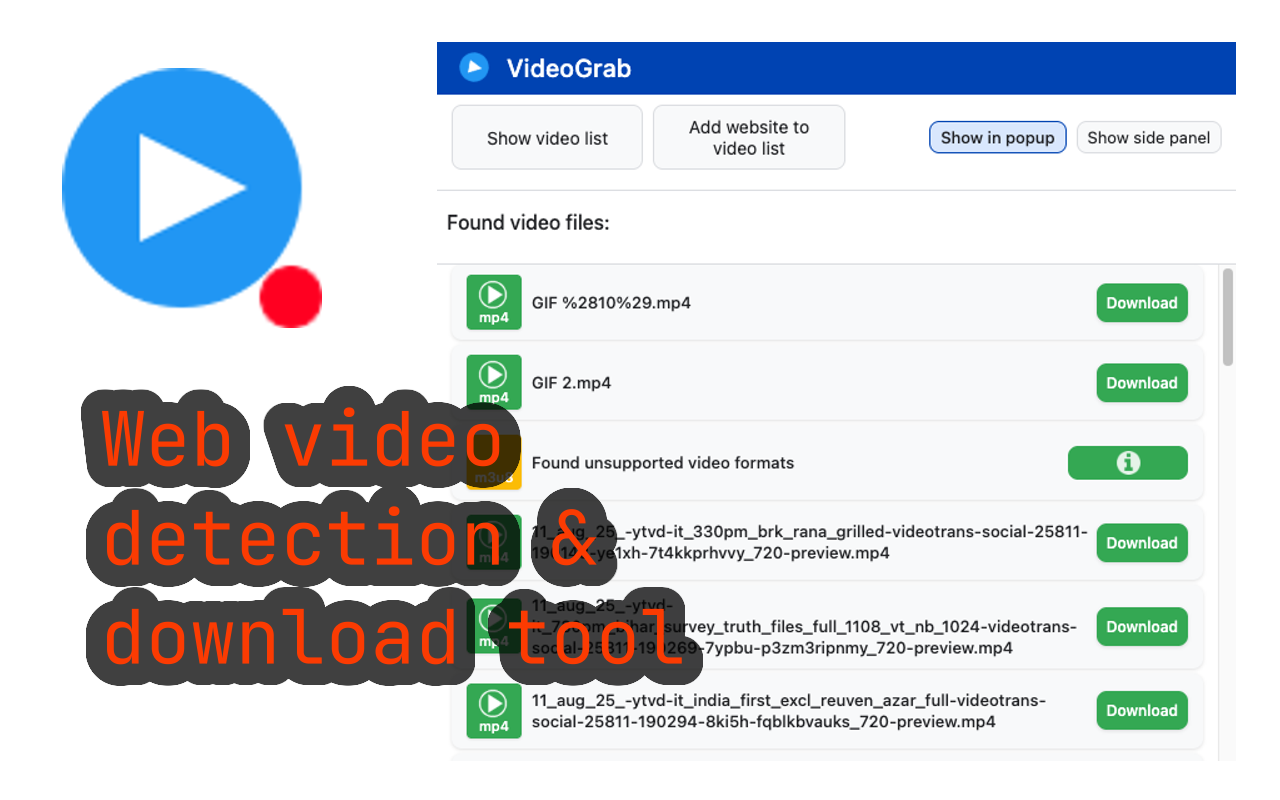Click the mp4 icon beside GIF 2.mp4
The height and width of the screenshot is (800, 1280).
494,382
